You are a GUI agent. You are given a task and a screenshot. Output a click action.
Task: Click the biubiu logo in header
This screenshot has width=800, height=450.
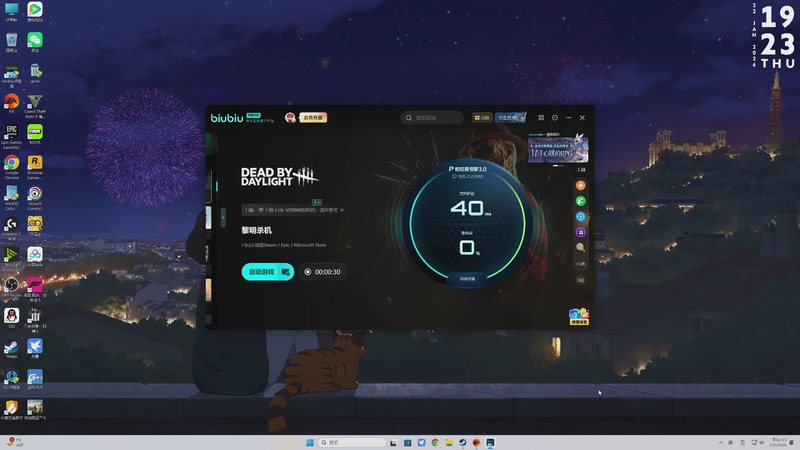(227, 118)
